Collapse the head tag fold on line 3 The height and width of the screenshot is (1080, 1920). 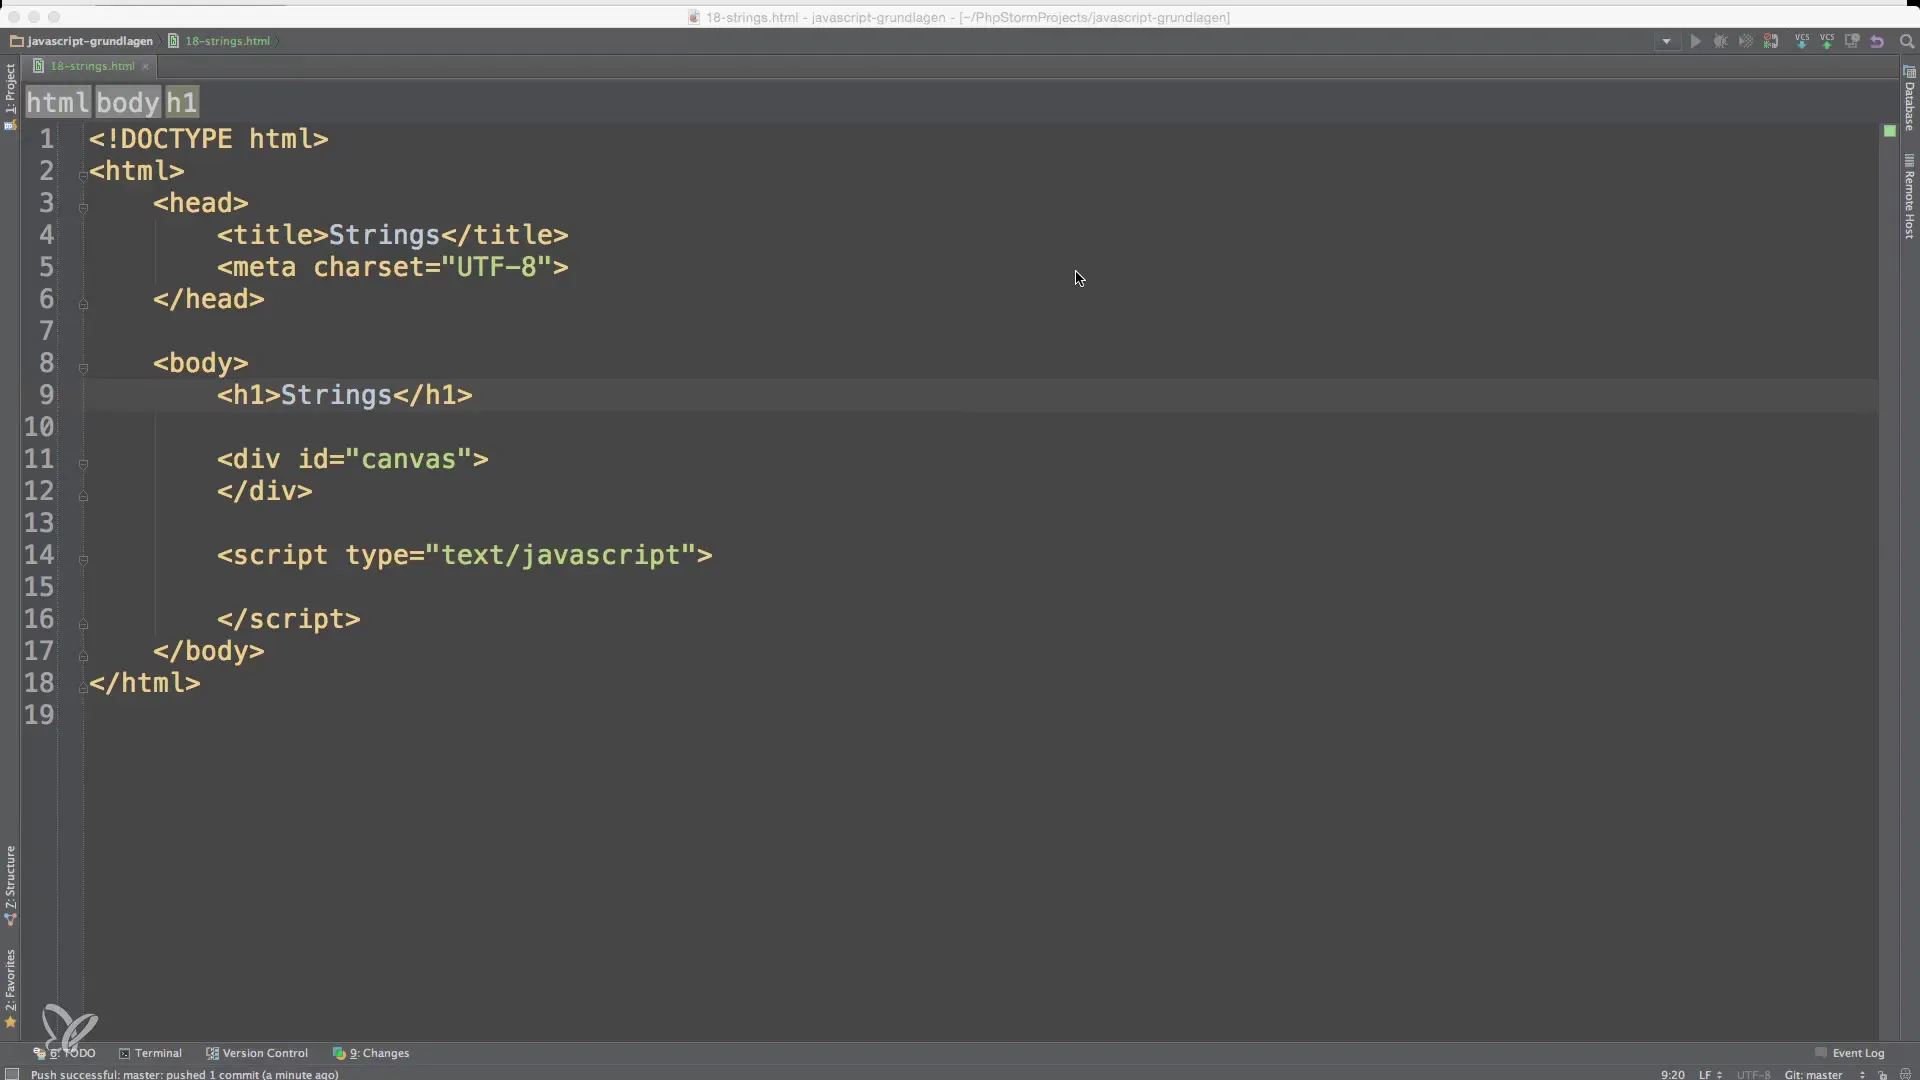pos(83,207)
